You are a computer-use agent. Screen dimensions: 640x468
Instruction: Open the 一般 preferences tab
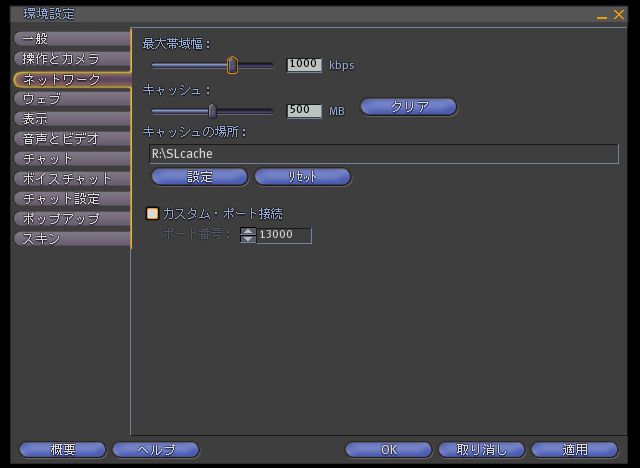(x=72, y=39)
